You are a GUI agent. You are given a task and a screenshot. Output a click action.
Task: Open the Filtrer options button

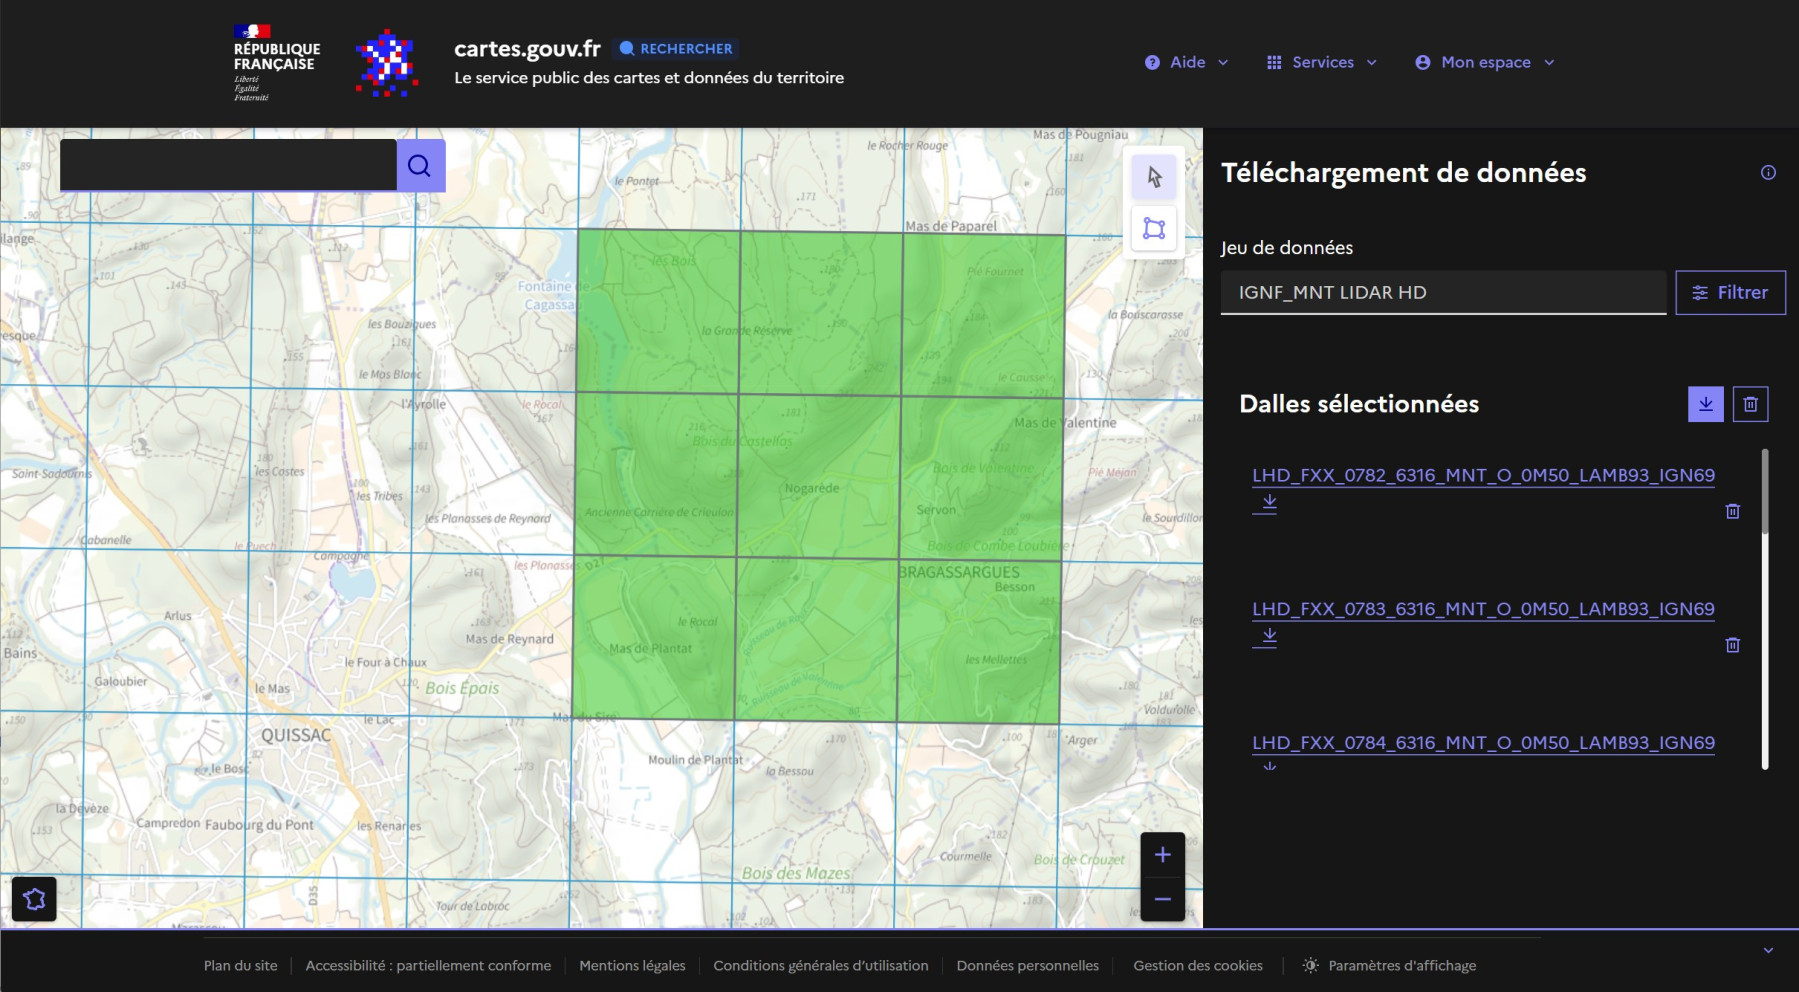1730,293
